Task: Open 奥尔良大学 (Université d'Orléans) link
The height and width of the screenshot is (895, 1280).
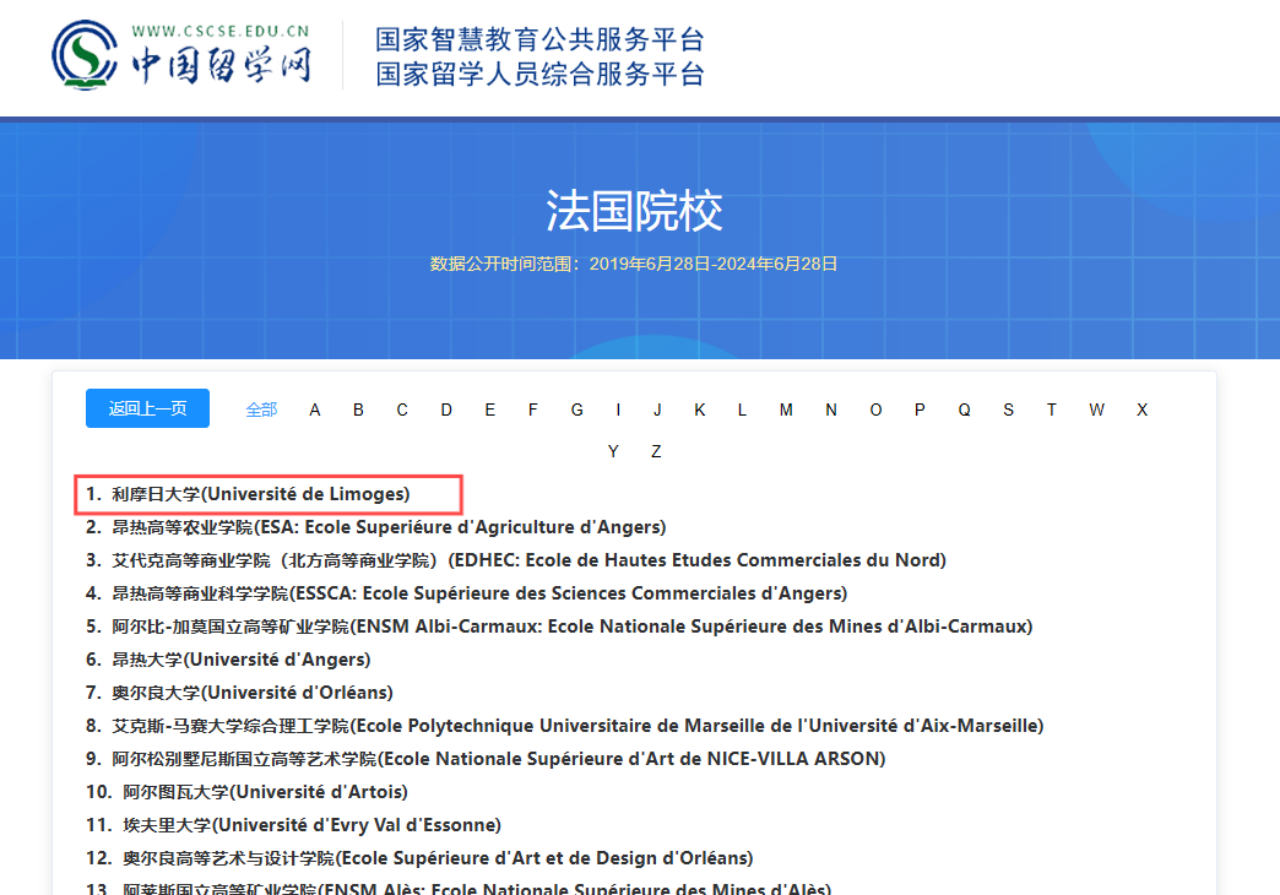Action: tap(252, 692)
